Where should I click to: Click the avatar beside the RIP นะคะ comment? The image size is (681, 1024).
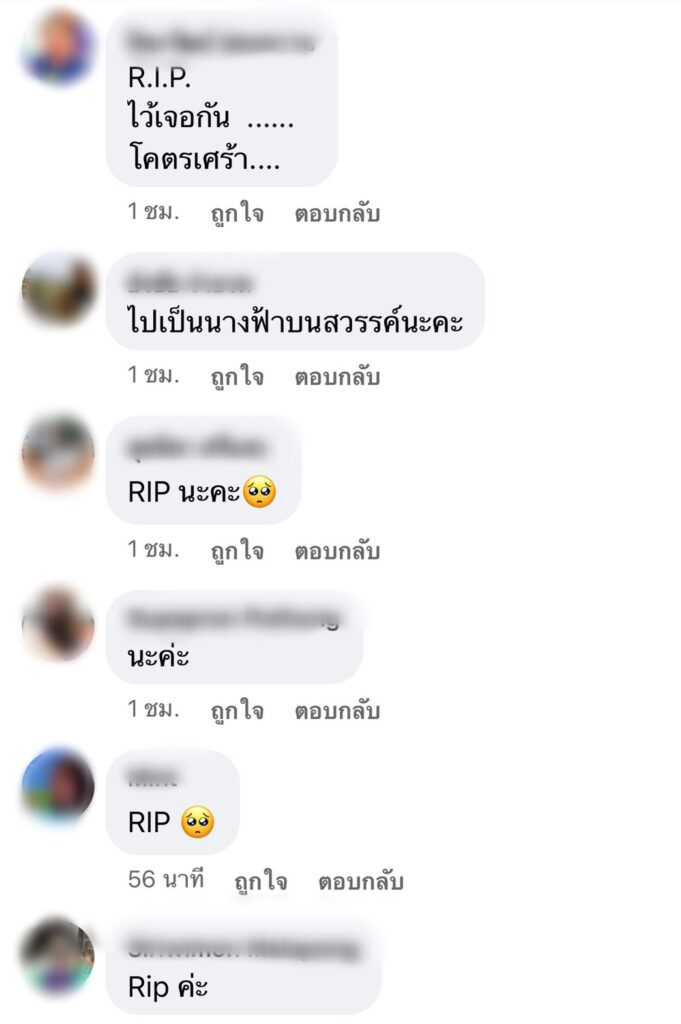pos(58,452)
